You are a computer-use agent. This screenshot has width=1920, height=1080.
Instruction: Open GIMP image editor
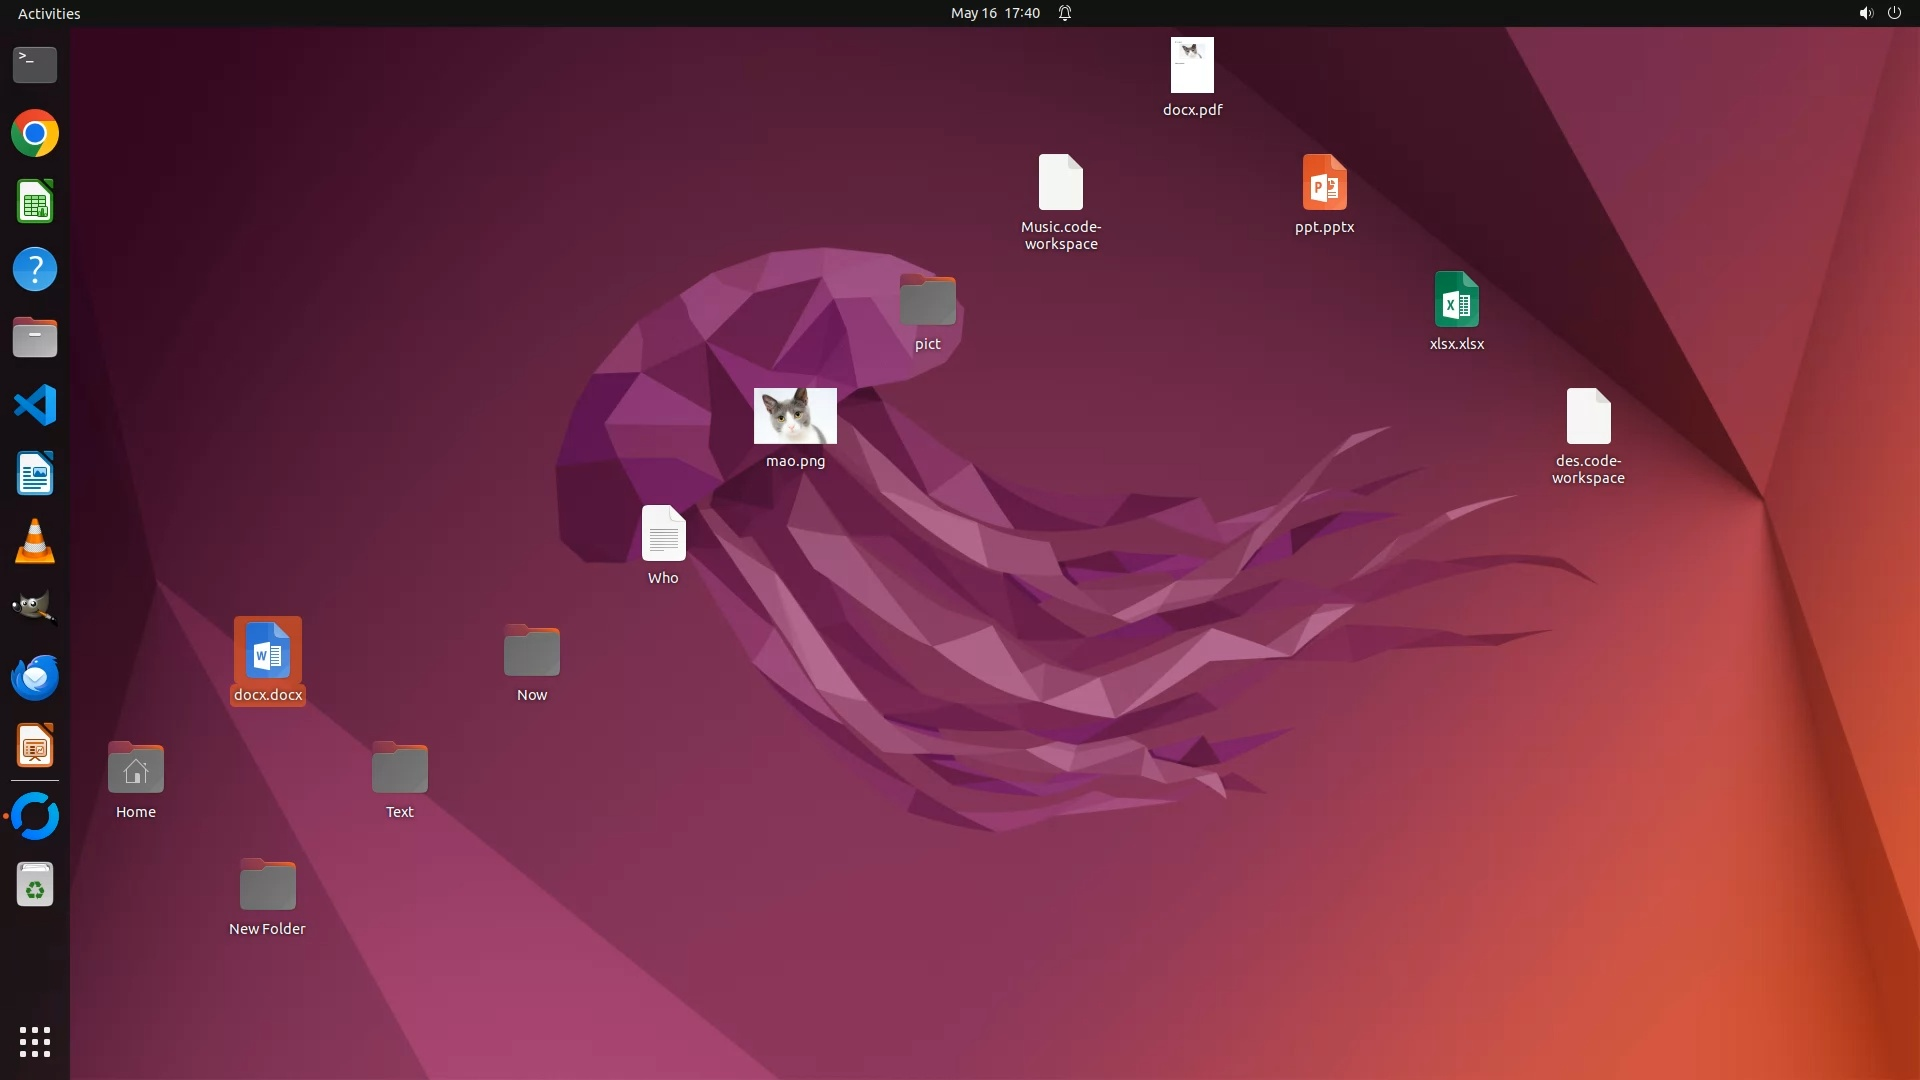tap(35, 609)
